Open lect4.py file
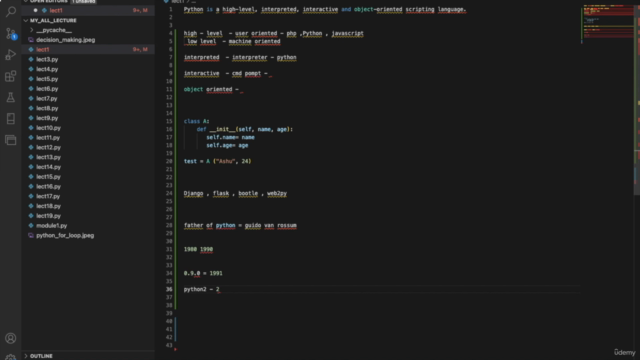The height and width of the screenshot is (360, 640). (x=47, y=69)
